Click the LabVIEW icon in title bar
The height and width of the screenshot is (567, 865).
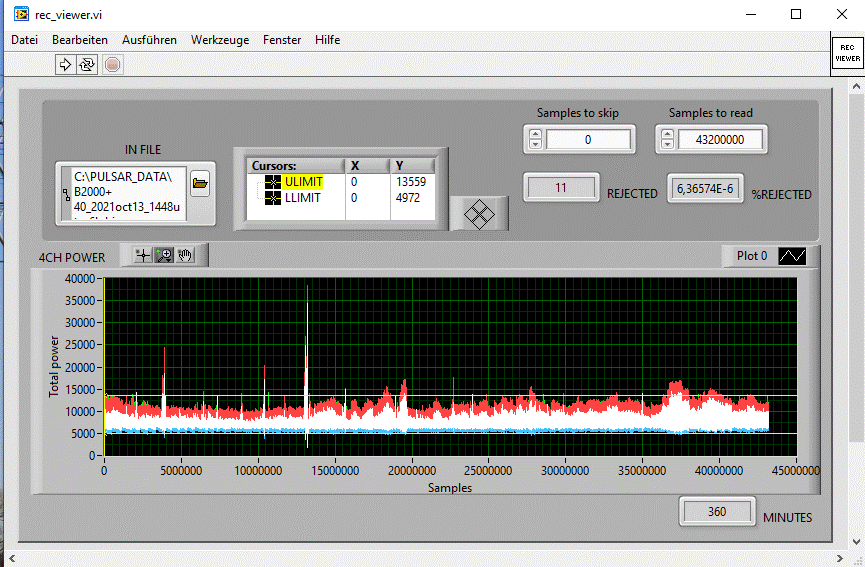(x=21, y=14)
